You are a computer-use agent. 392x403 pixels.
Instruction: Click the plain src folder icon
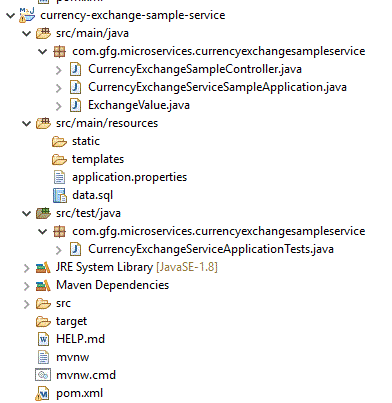pyautogui.click(x=43, y=304)
